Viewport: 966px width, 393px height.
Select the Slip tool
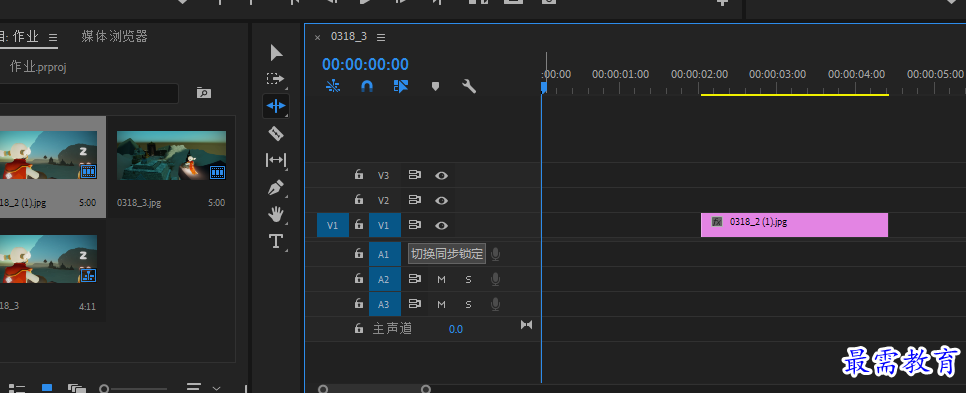pos(275,160)
